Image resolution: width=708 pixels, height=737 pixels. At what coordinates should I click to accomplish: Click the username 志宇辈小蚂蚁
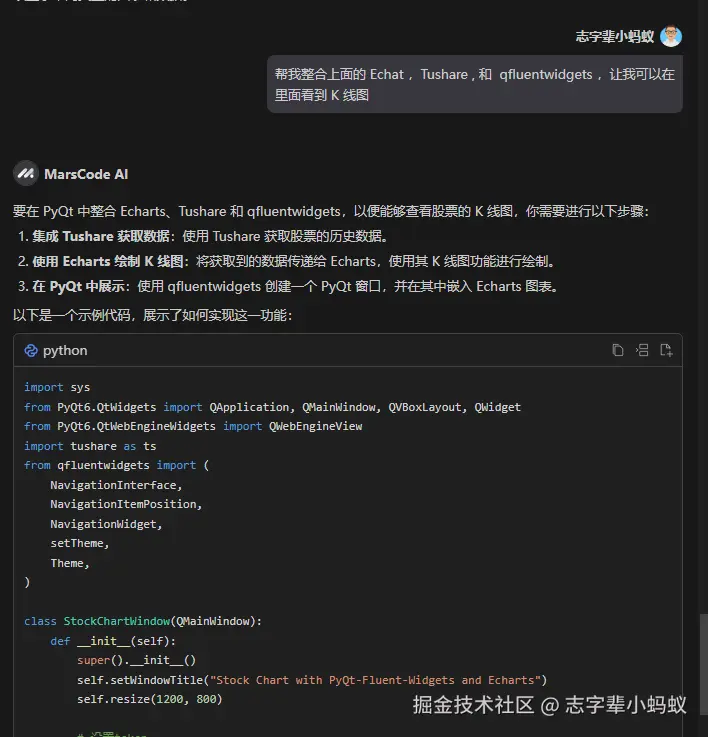point(614,37)
